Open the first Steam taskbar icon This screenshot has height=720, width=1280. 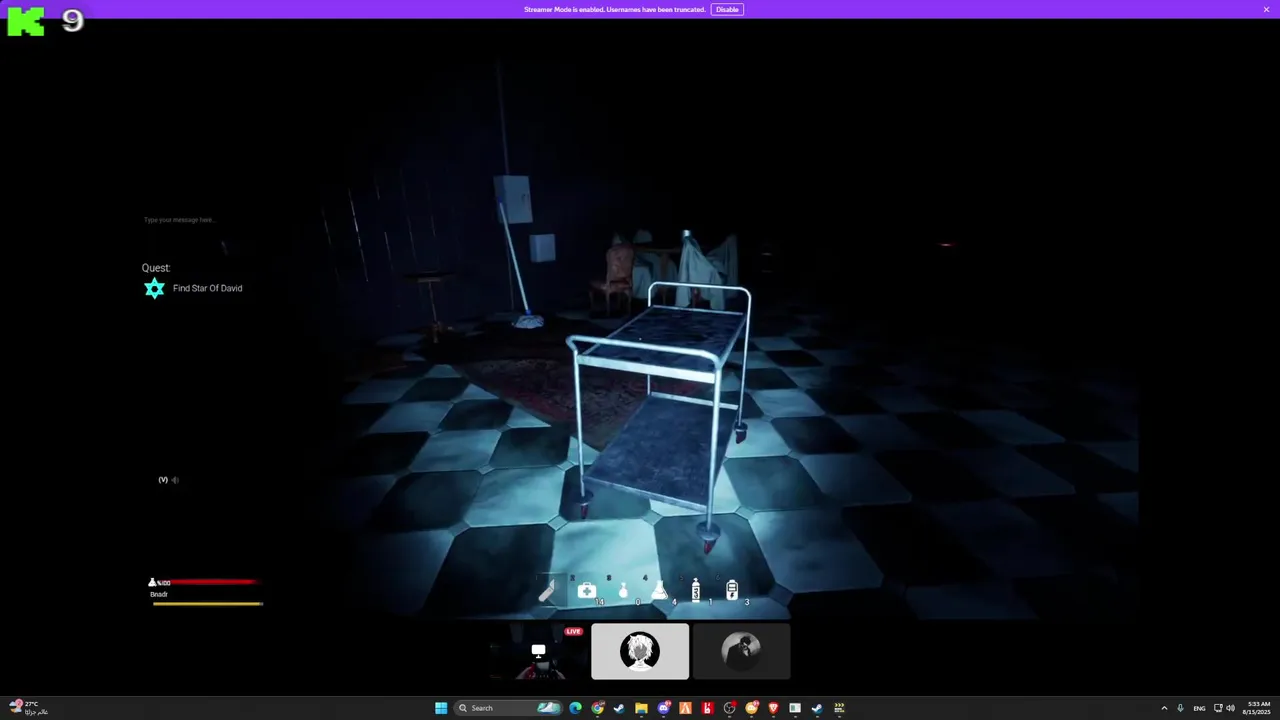click(x=619, y=708)
